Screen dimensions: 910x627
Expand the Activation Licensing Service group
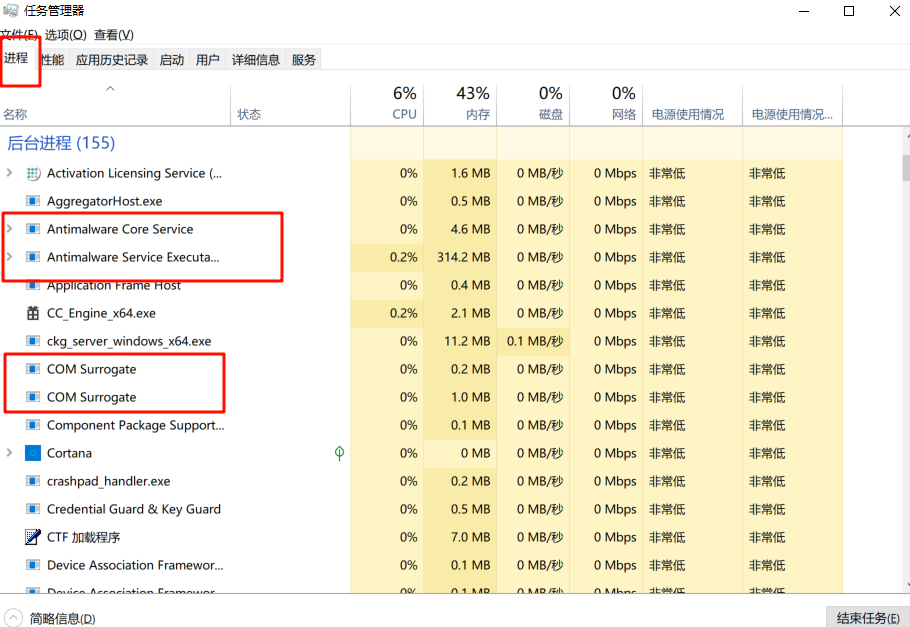coord(9,173)
